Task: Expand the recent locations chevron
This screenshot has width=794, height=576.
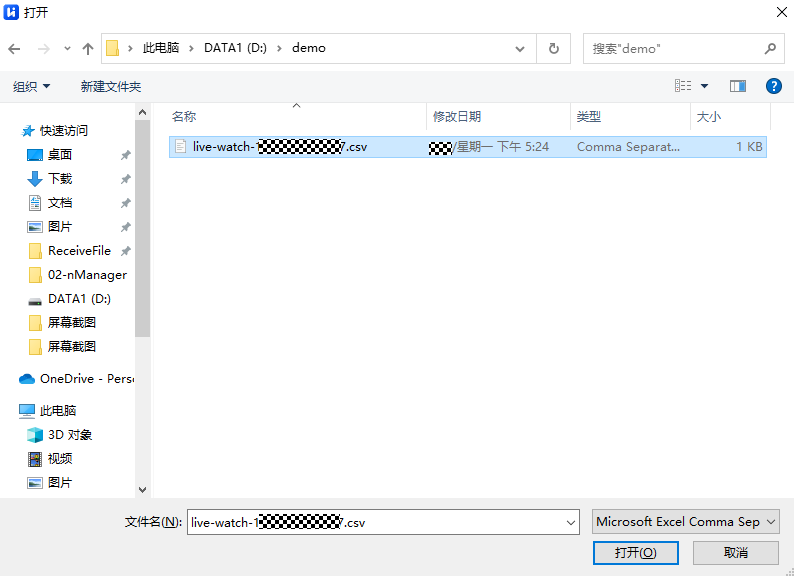Action: click(x=67, y=48)
